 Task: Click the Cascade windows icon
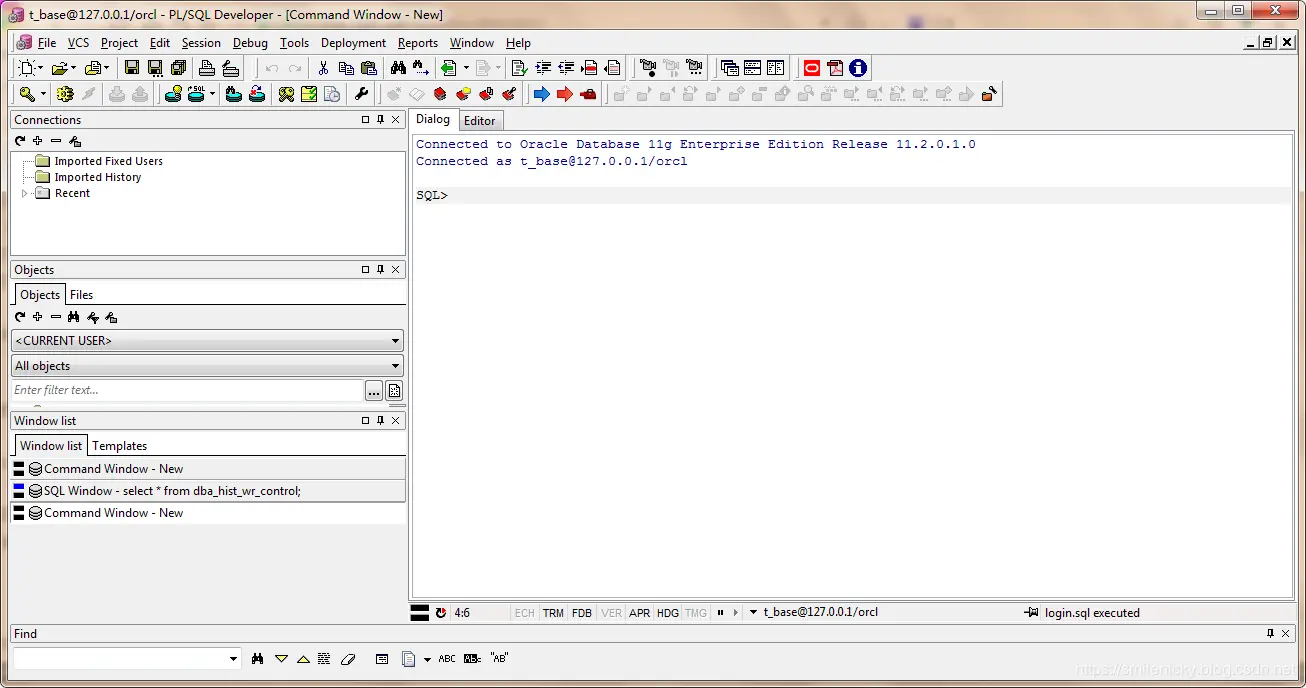(x=729, y=68)
